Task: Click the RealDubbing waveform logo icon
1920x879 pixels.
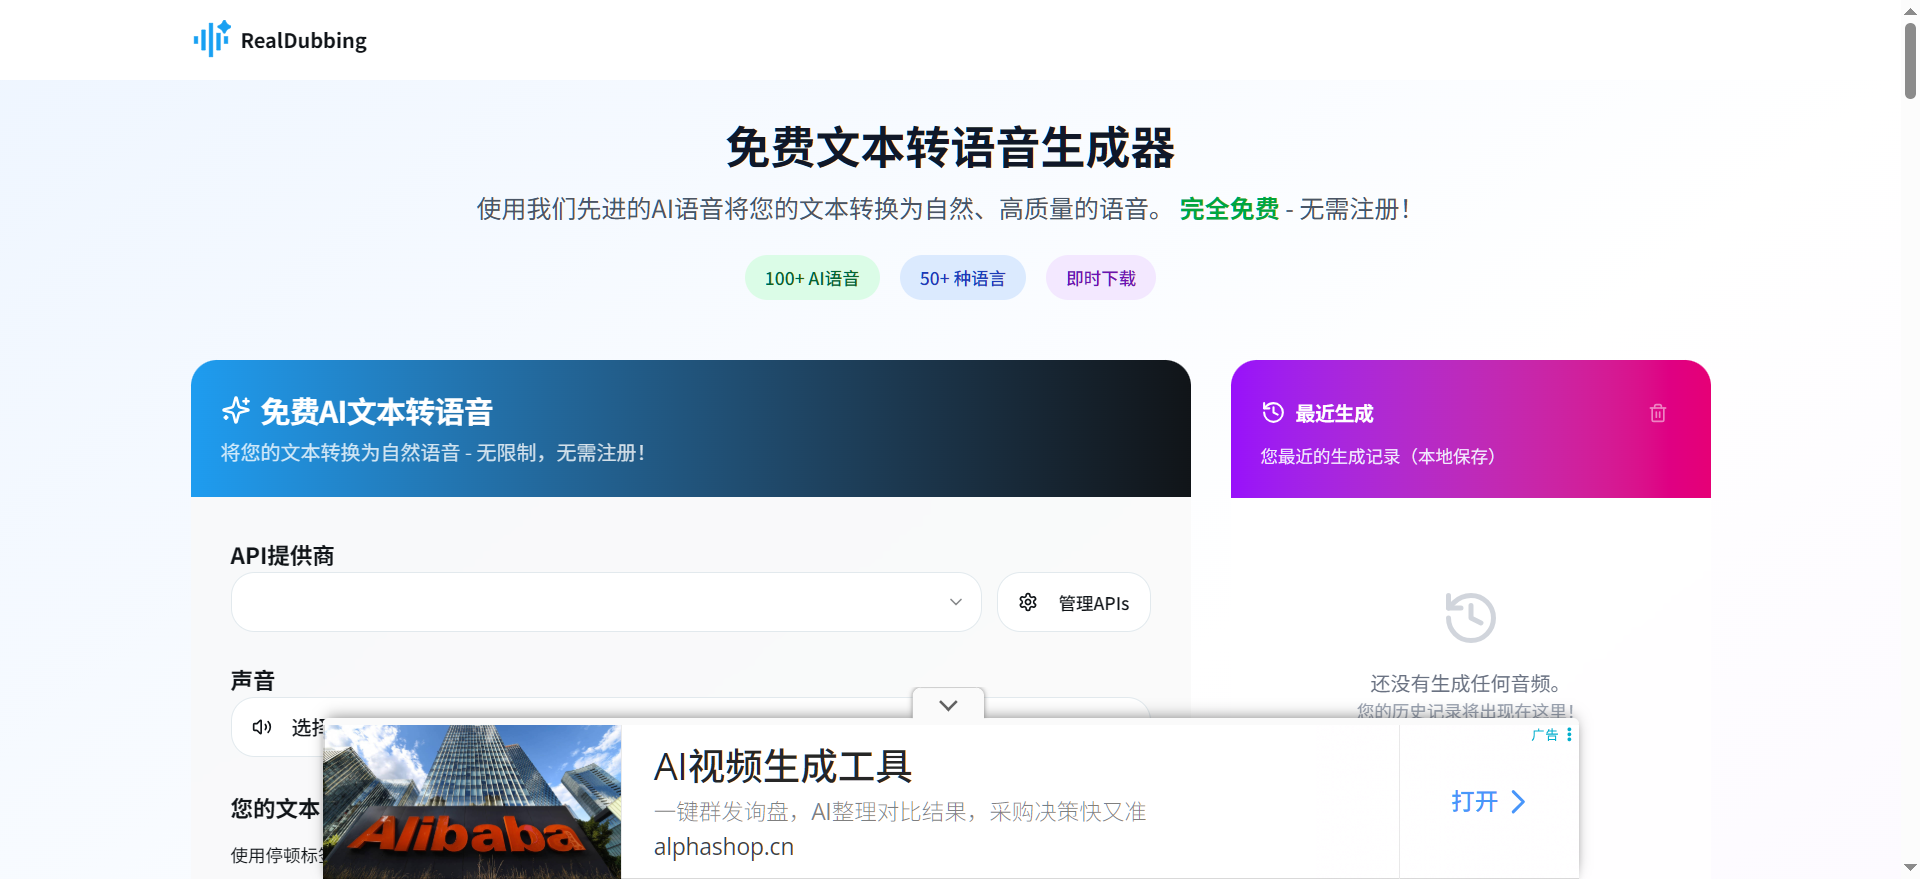Action: tap(211, 39)
